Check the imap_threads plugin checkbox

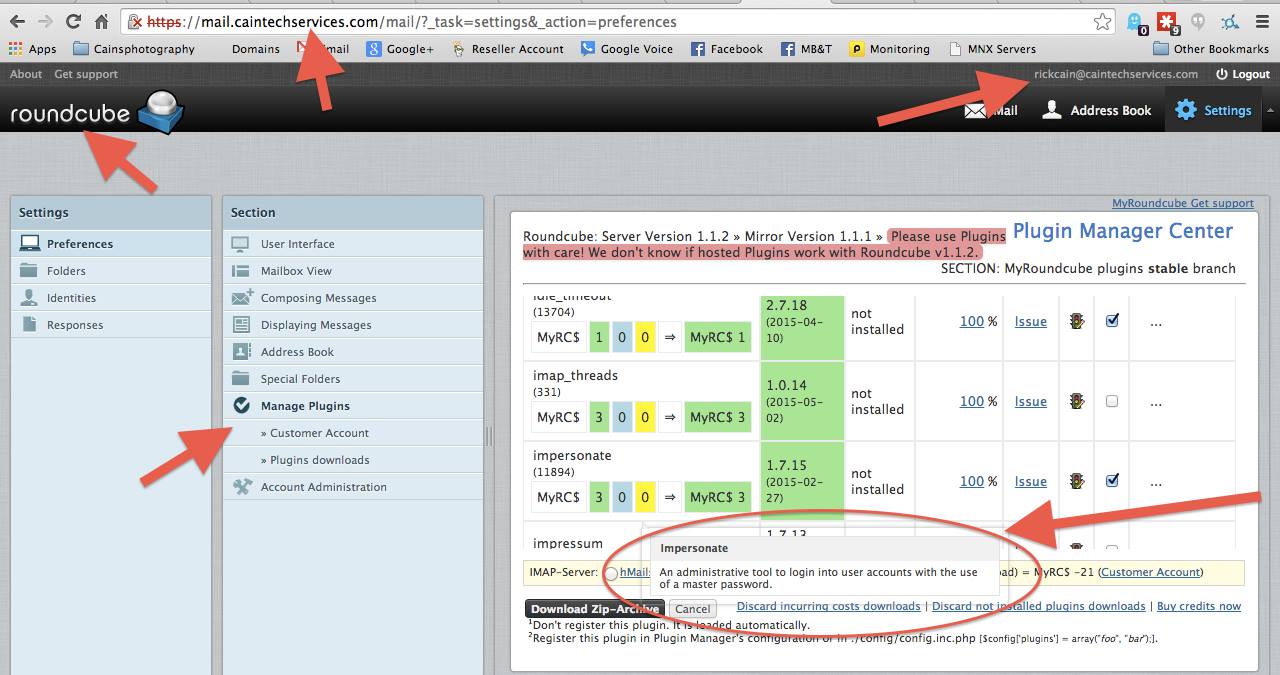(x=1112, y=401)
